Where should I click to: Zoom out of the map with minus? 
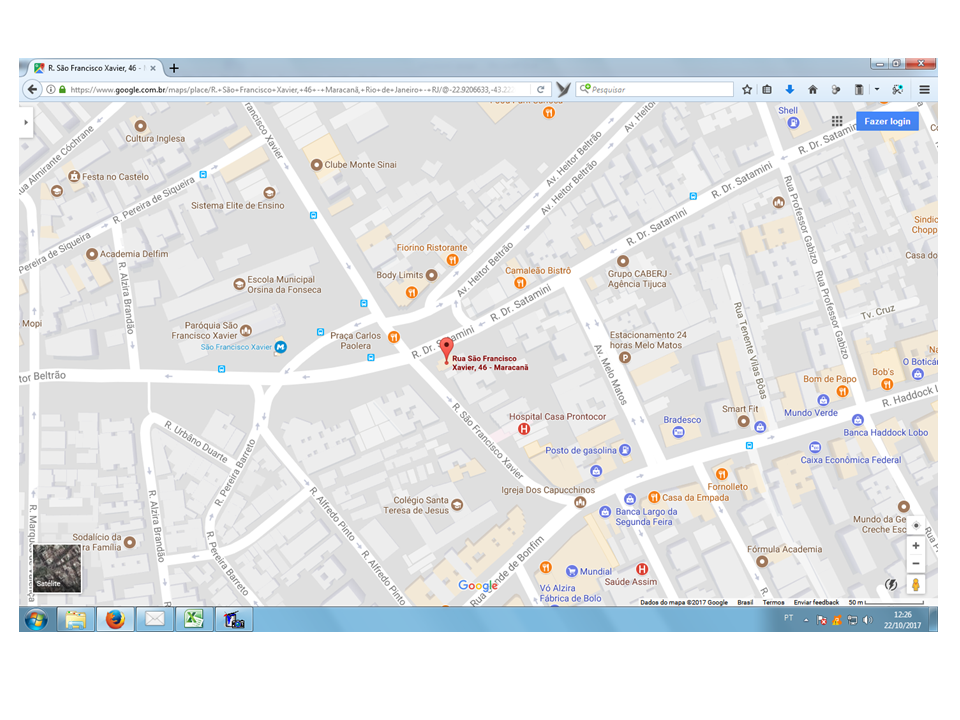point(916,563)
